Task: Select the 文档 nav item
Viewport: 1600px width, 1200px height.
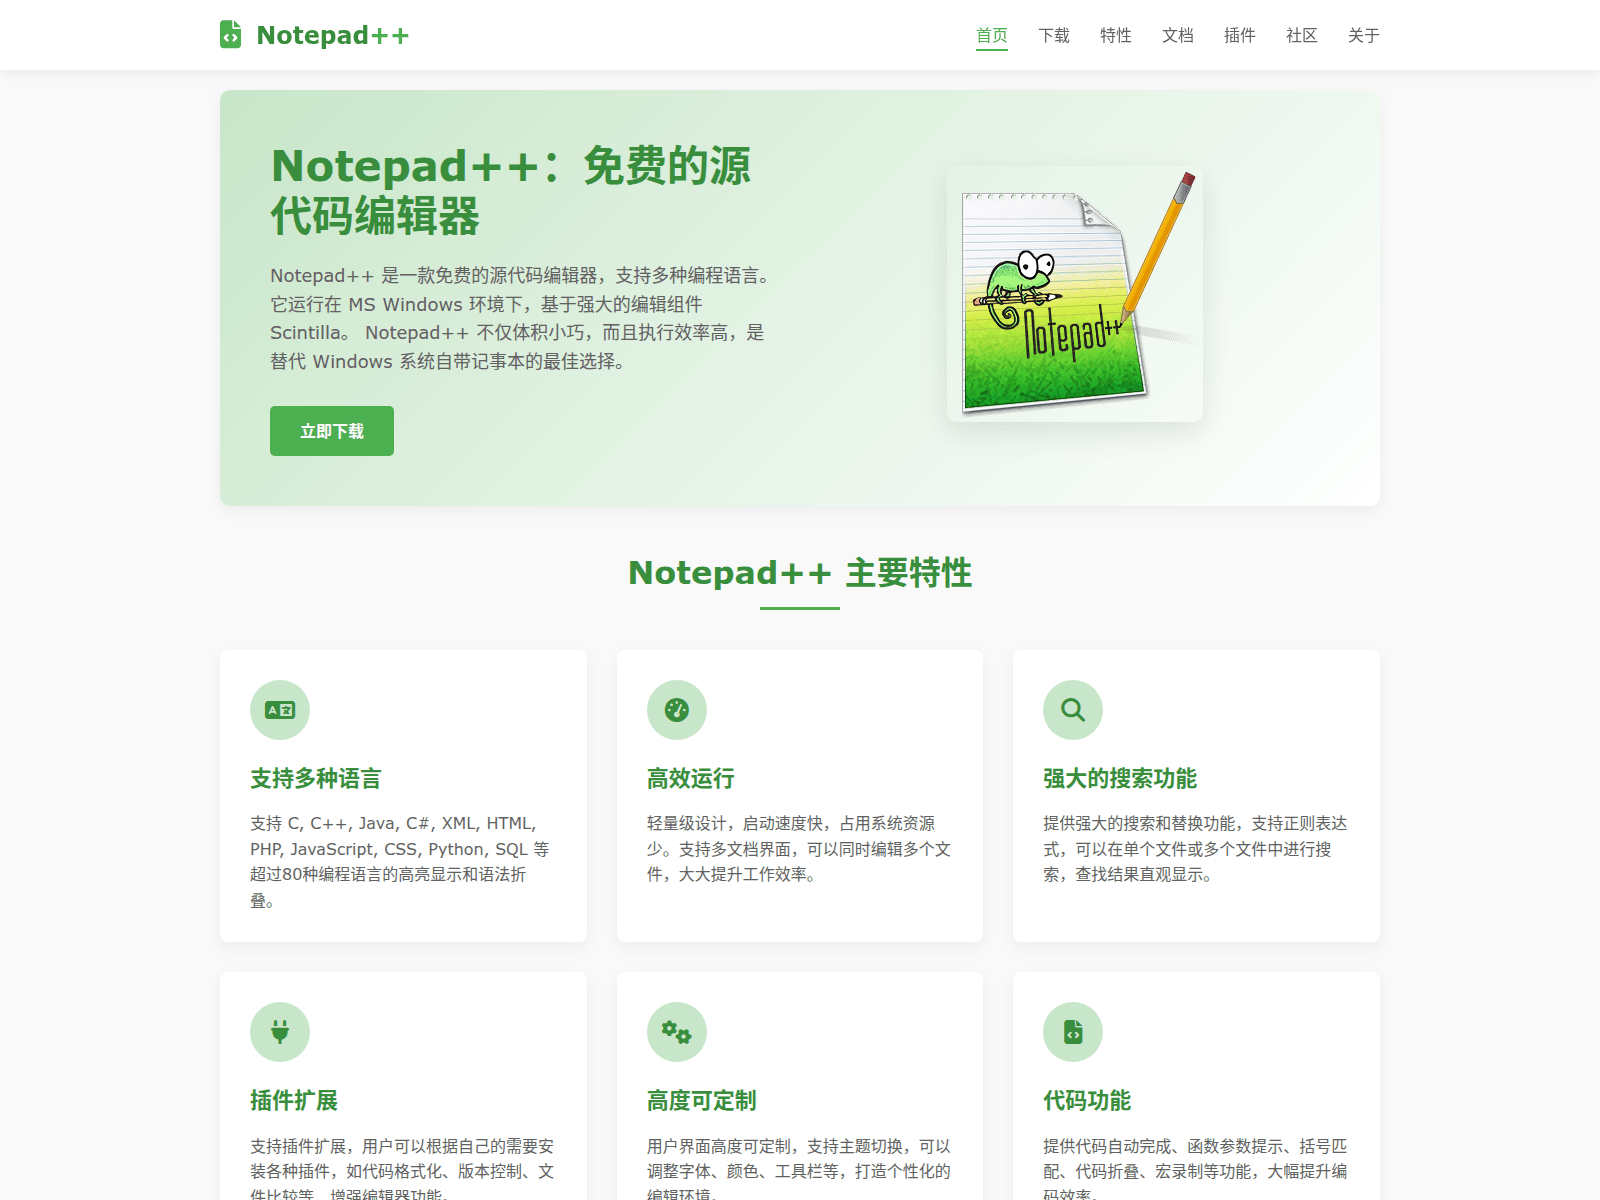Action: 1178,35
